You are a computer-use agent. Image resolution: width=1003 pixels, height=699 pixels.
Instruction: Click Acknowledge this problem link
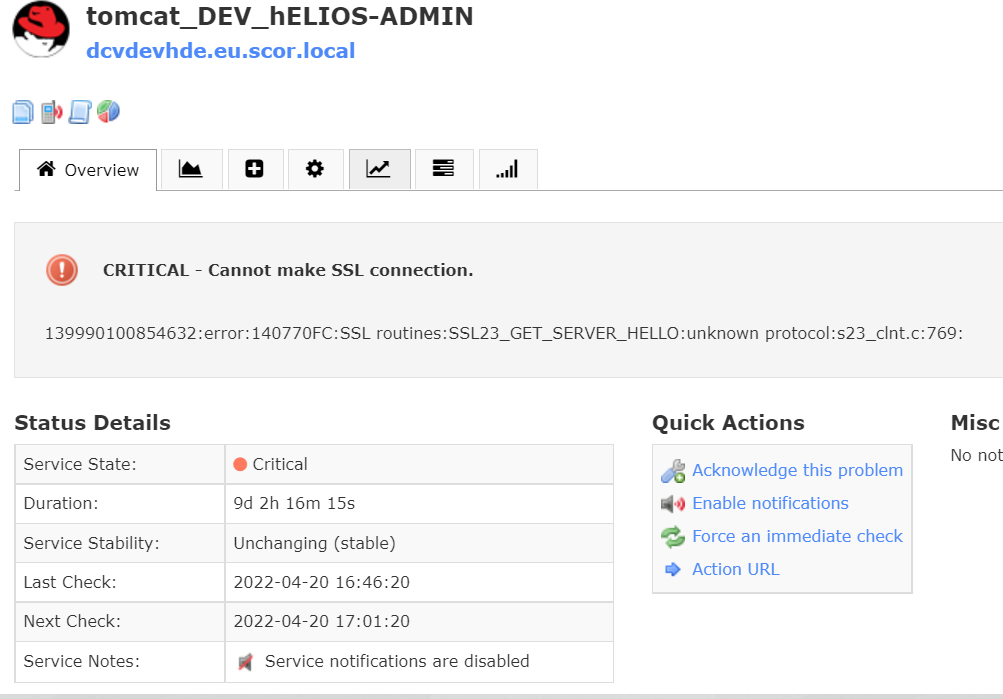797,470
